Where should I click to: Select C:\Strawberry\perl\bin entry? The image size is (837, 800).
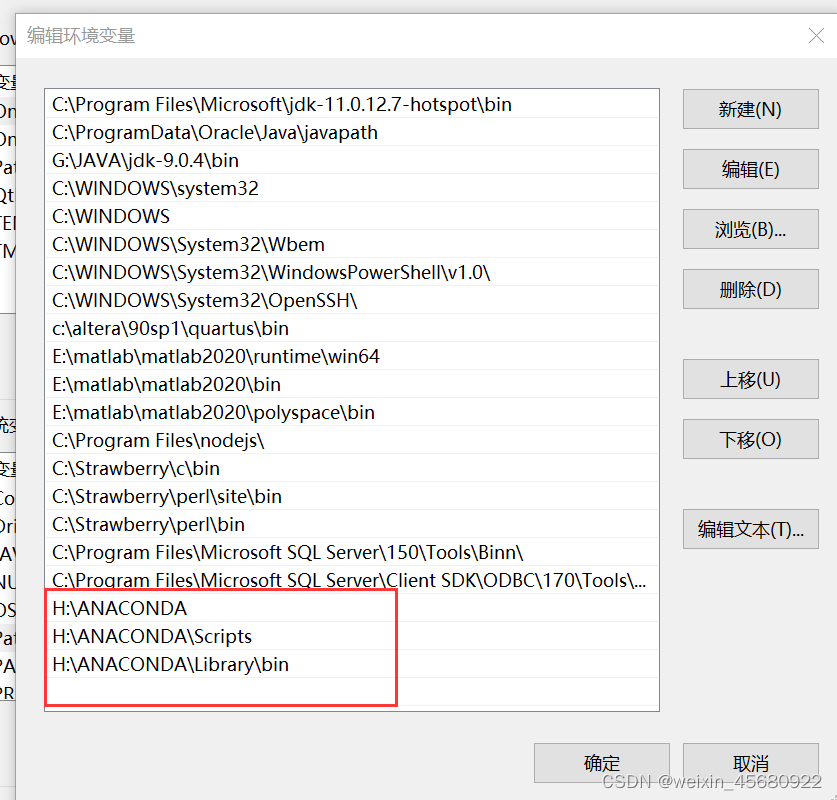[x=352, y=525]
